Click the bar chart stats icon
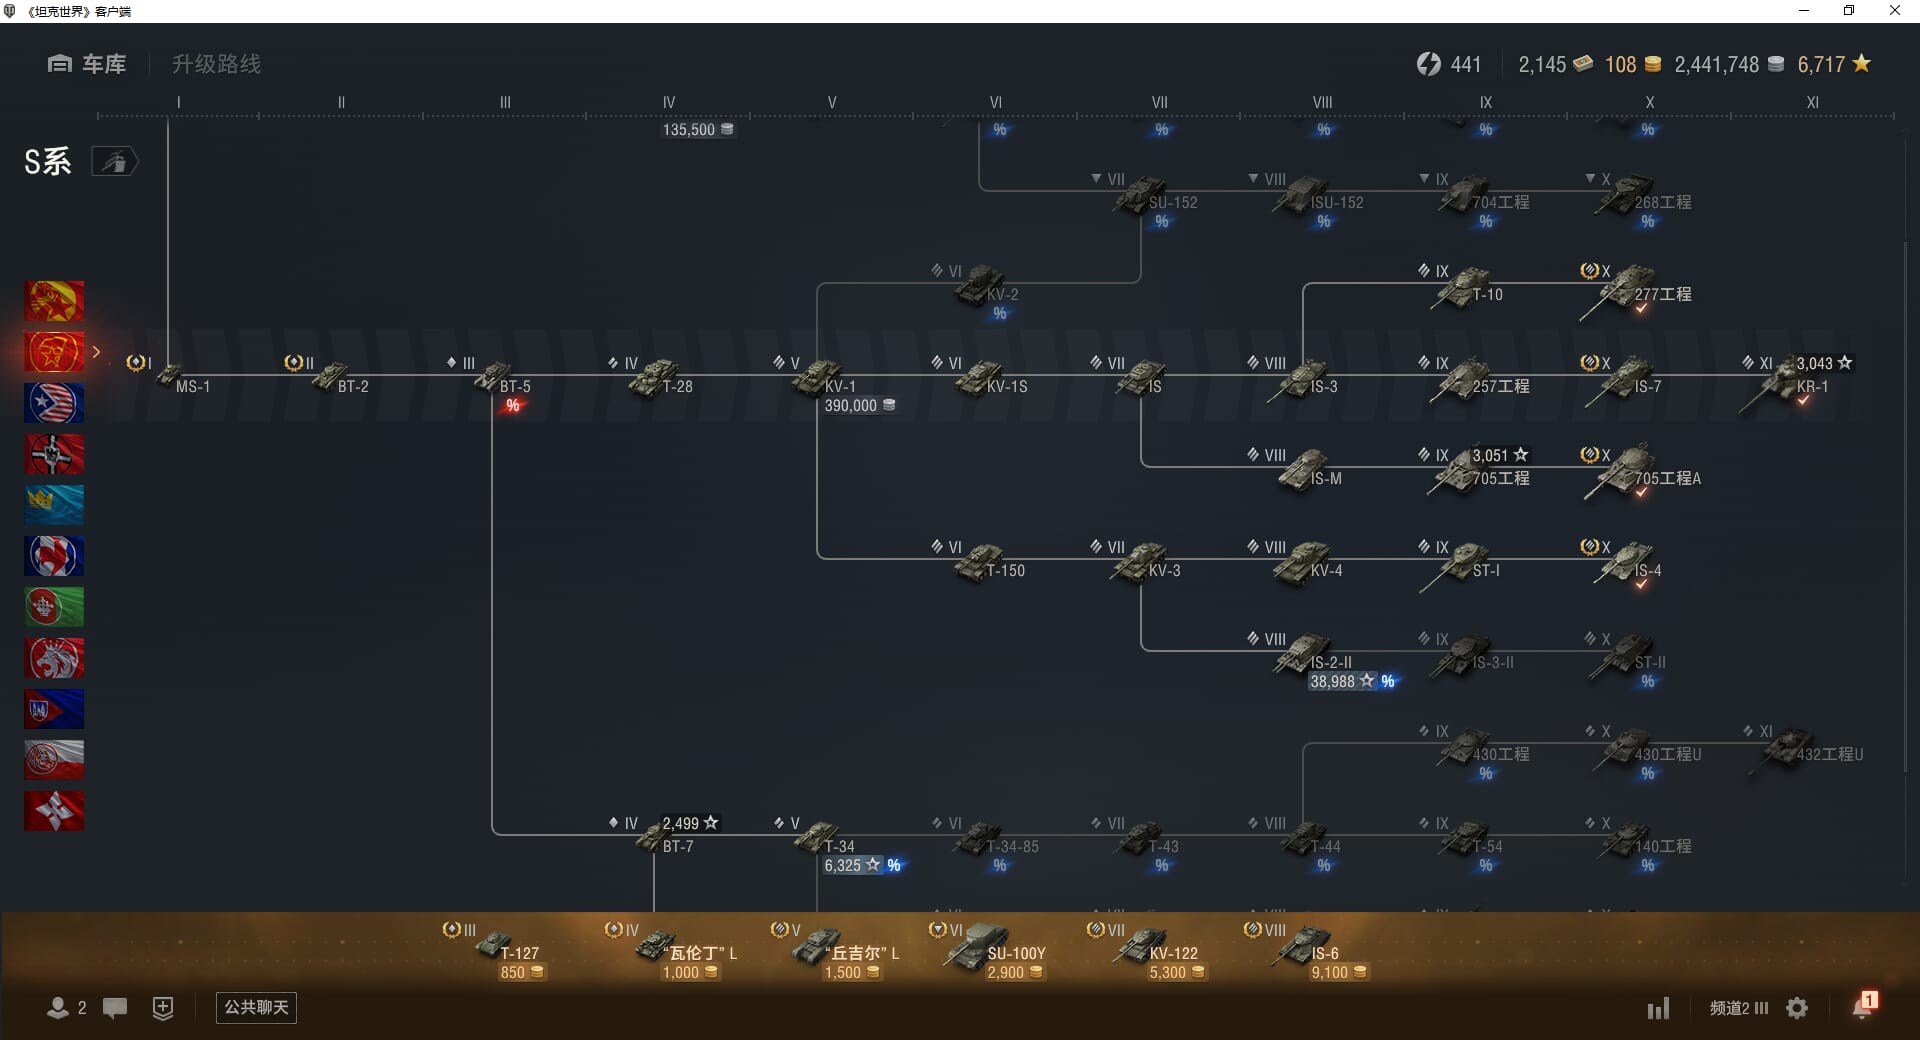 pyautogui.click(x=1658, y=1008)
